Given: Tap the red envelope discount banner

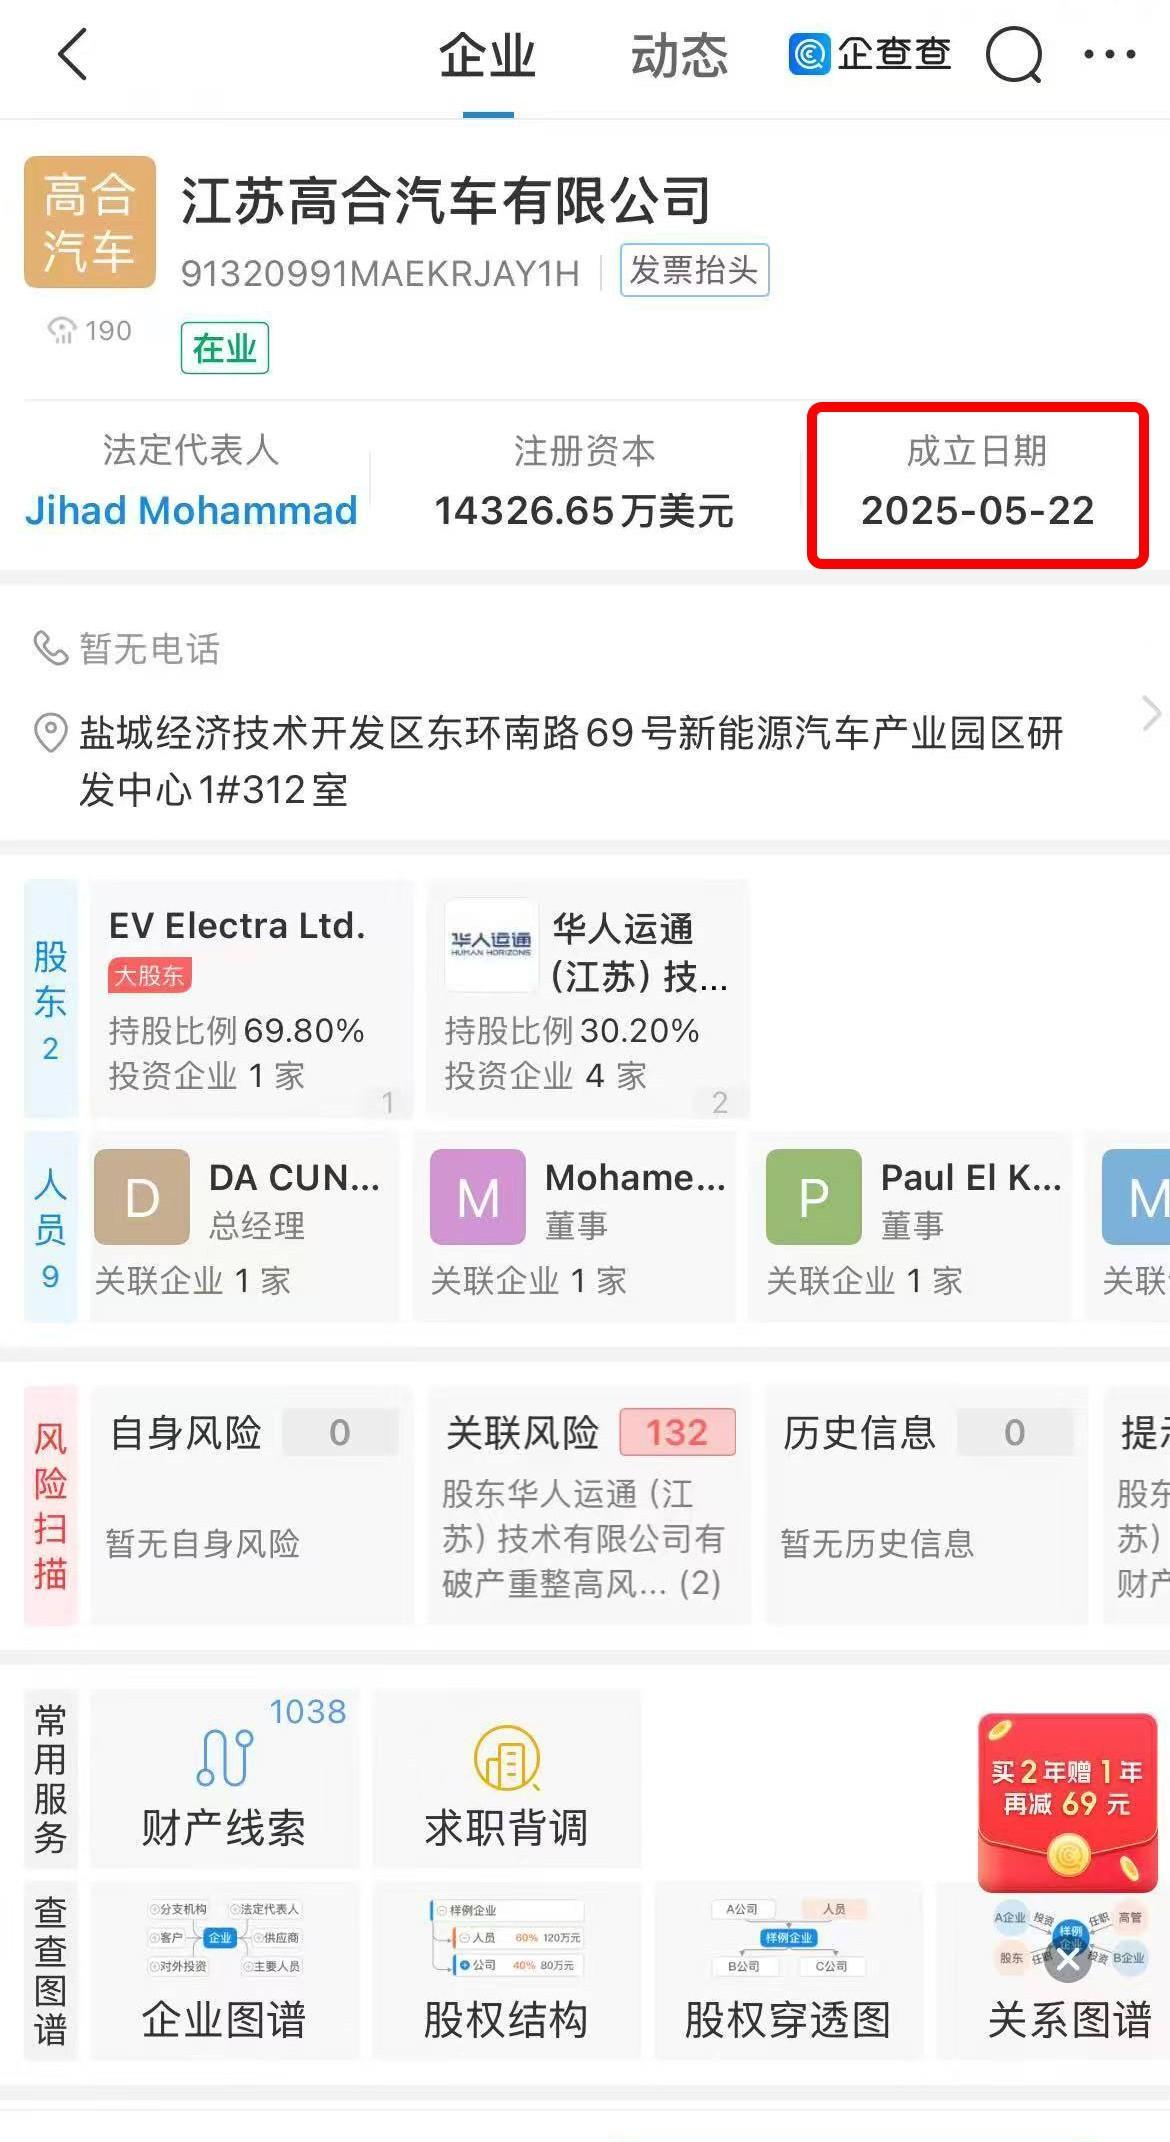Looking at the screenshot, I should tap(1068, 1802).
